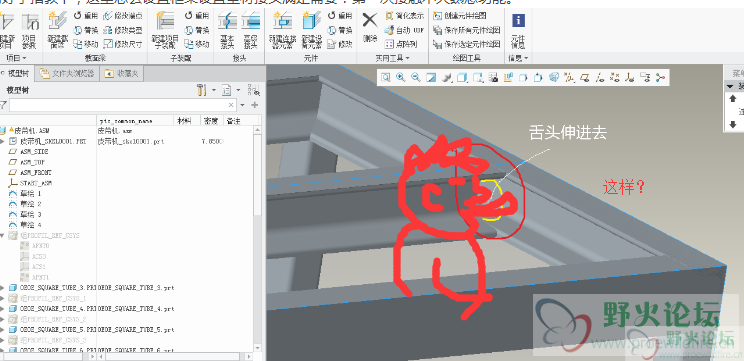This screenshot has height=361, width=744.
Task: Click into the model tree search field
Action: [123, 105]
